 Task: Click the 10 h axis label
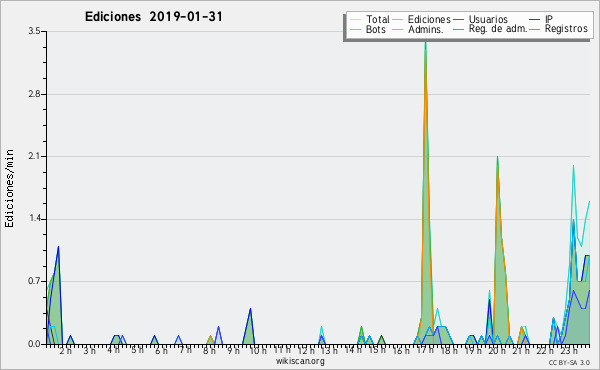258,350
